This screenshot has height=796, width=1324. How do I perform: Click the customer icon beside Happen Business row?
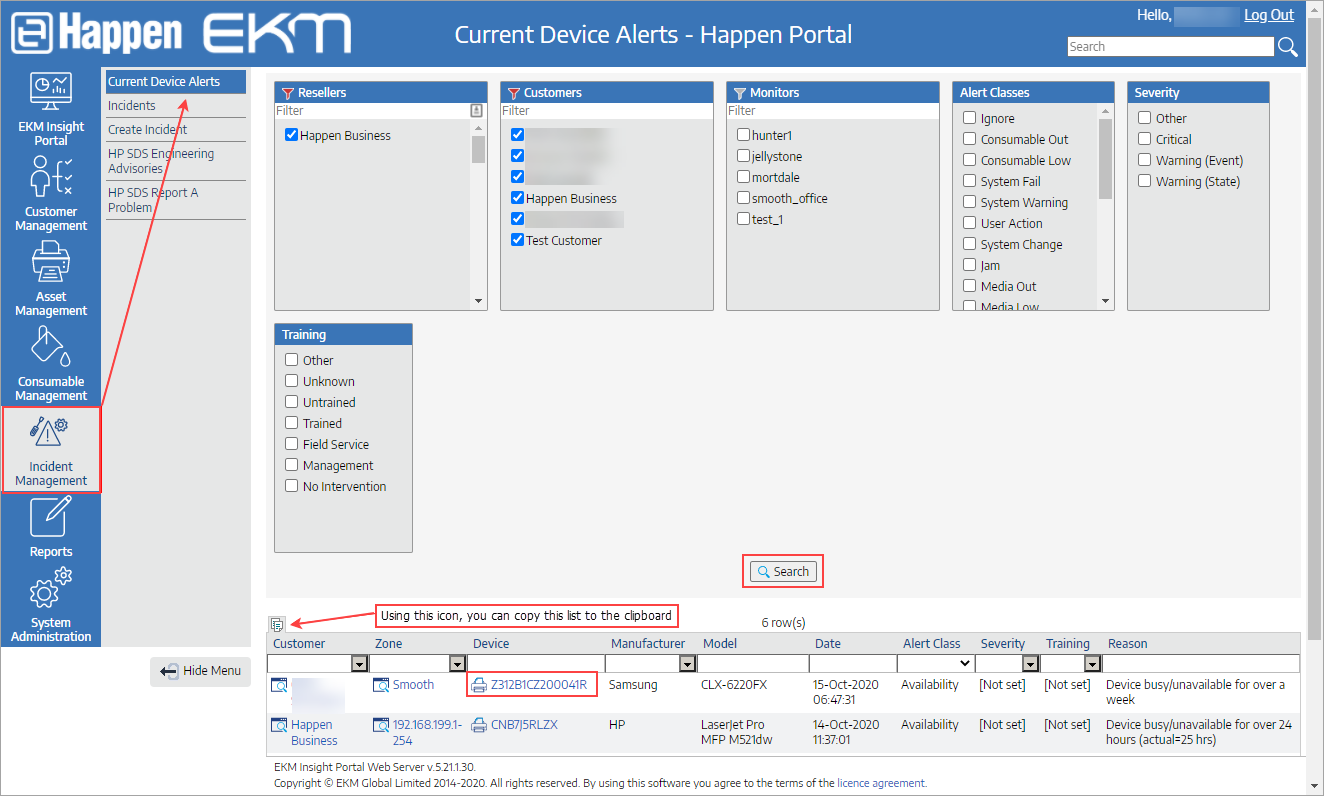coord(280,726)
